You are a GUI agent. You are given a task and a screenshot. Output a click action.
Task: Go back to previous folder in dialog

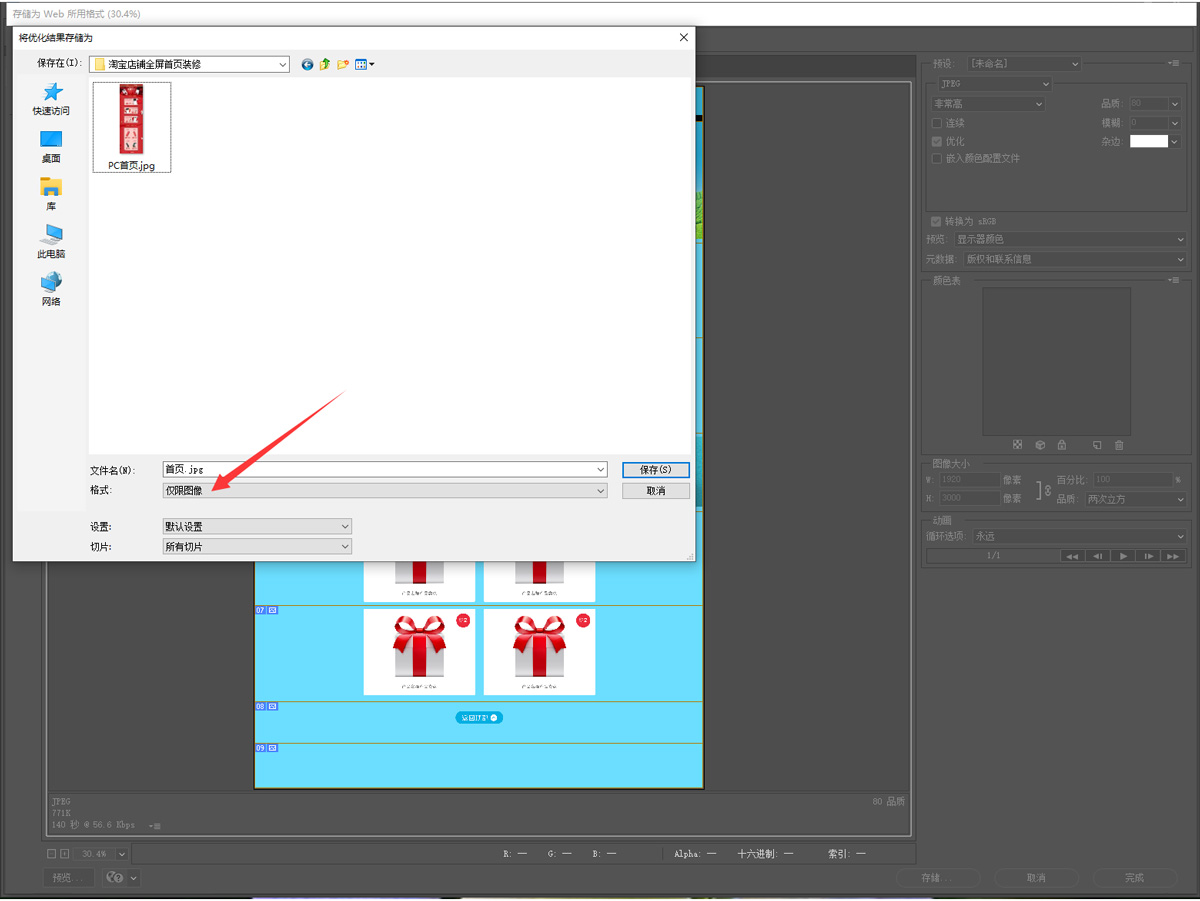pyautogui.click(x=307, y=64)
